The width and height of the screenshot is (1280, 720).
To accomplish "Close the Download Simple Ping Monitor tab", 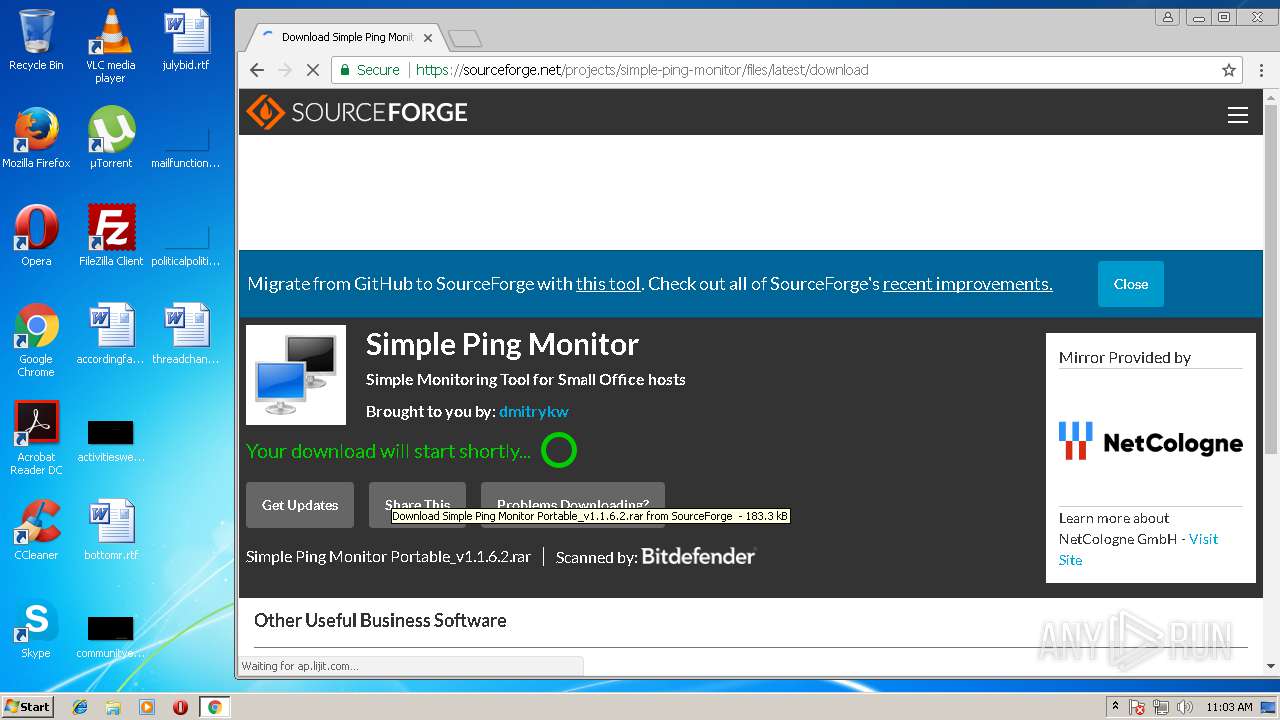I will pos(428,38).
